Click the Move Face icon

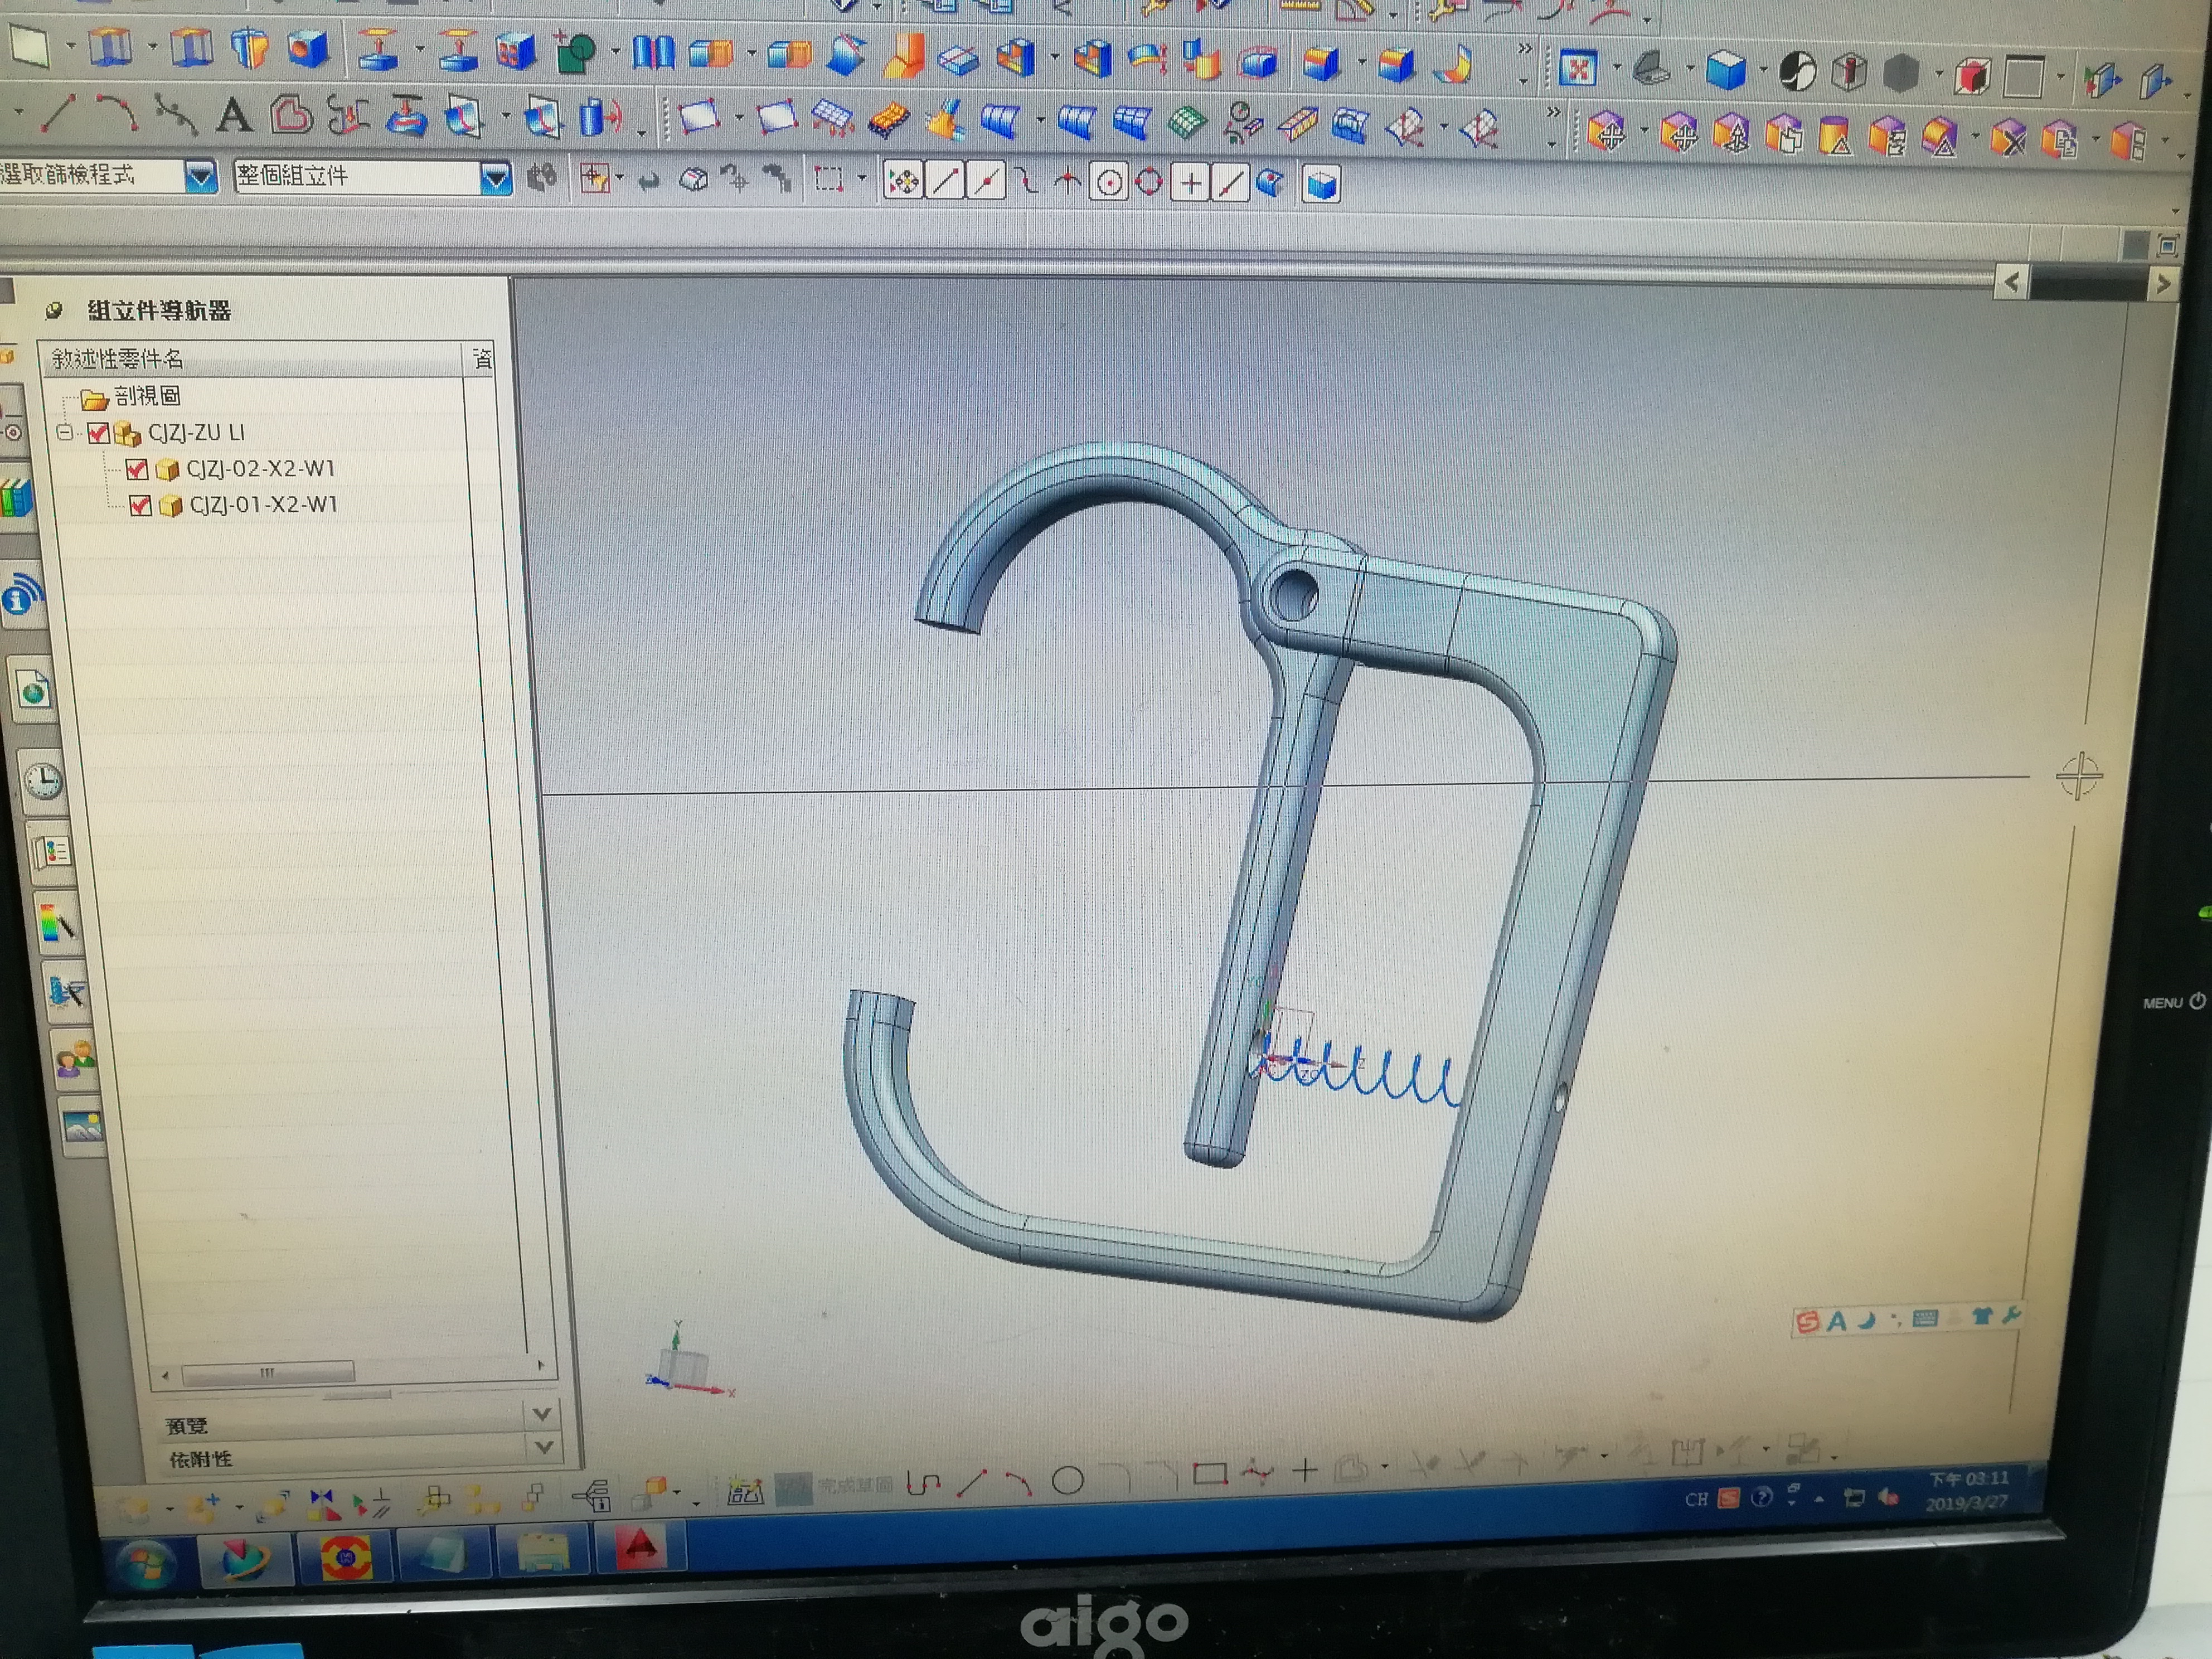(x=1606, y=131)
